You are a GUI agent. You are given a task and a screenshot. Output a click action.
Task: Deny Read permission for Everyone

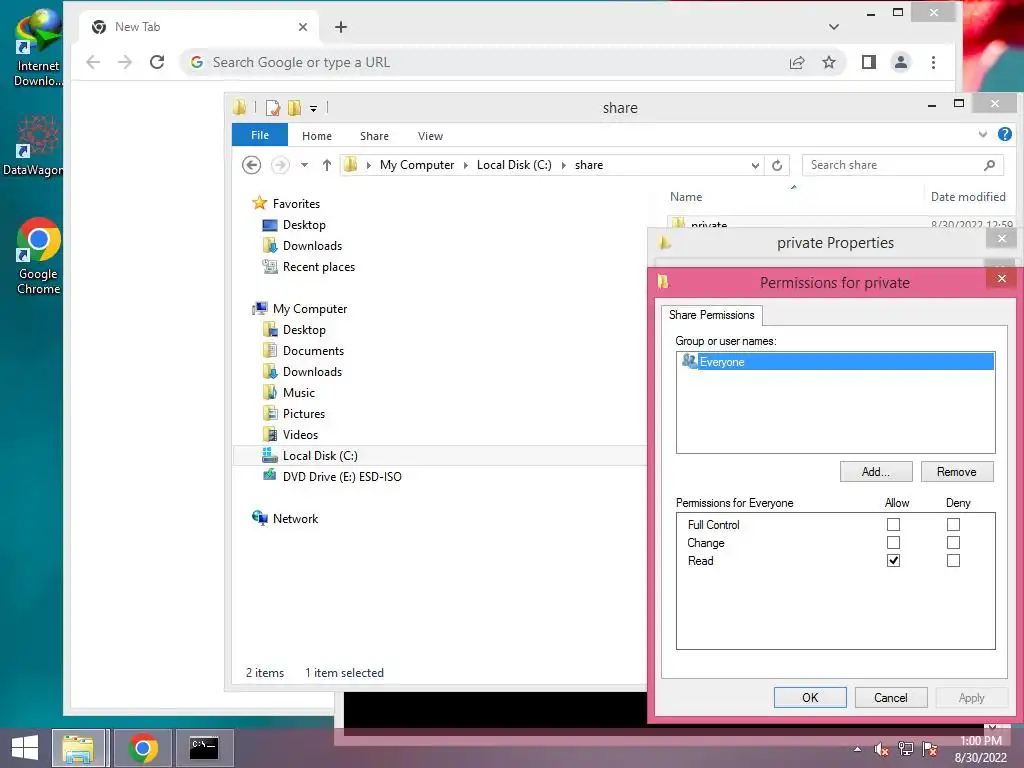click(953, 560)
